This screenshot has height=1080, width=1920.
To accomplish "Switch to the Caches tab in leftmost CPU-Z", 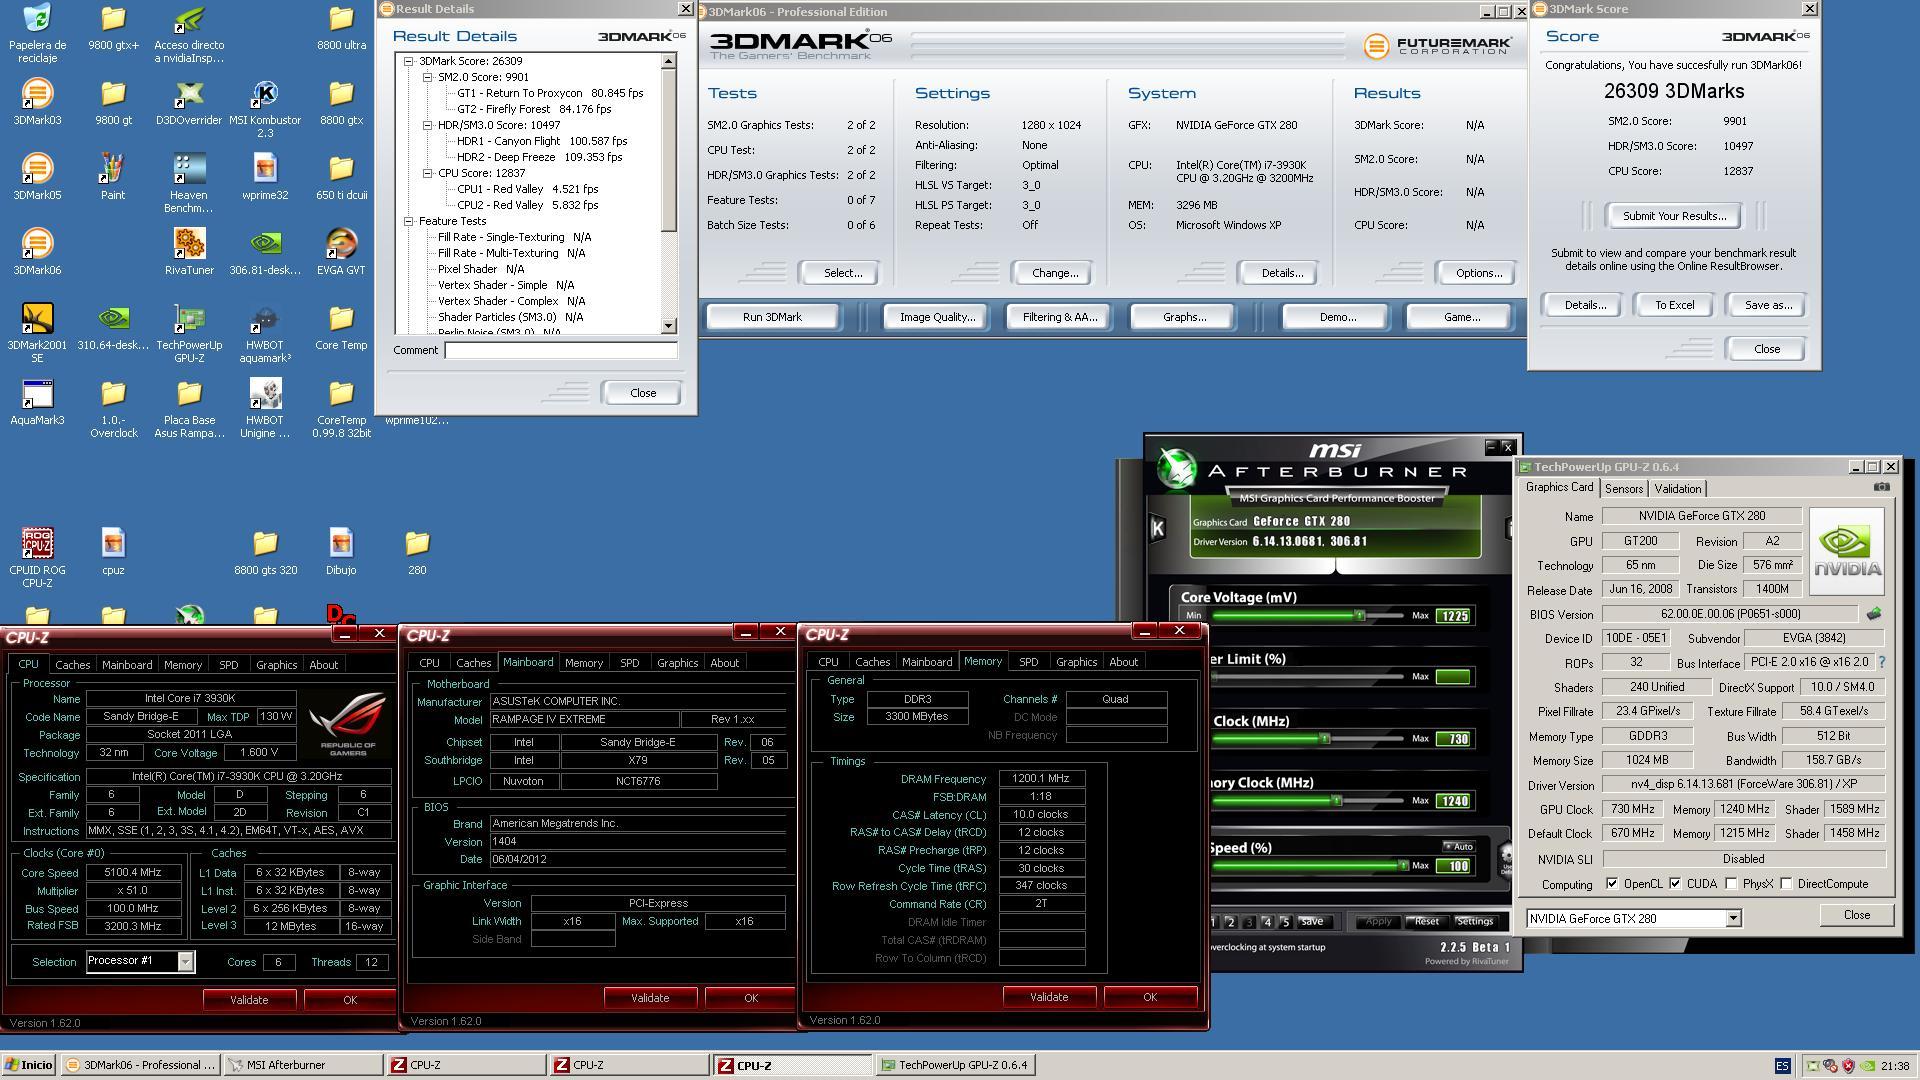I will pos(72,665).
